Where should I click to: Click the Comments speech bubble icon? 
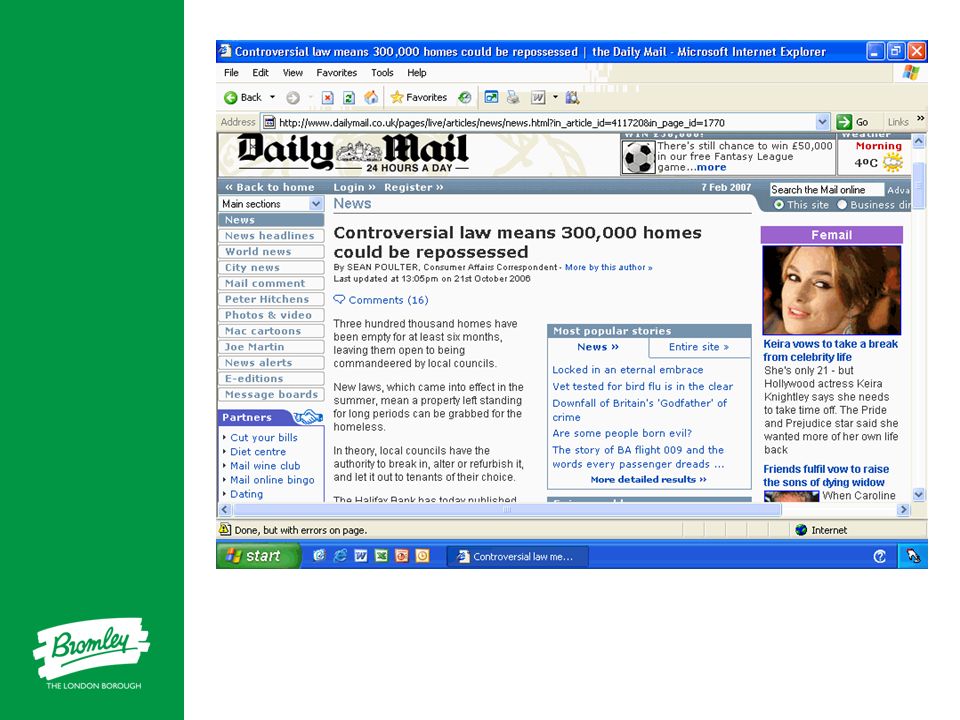339,299
